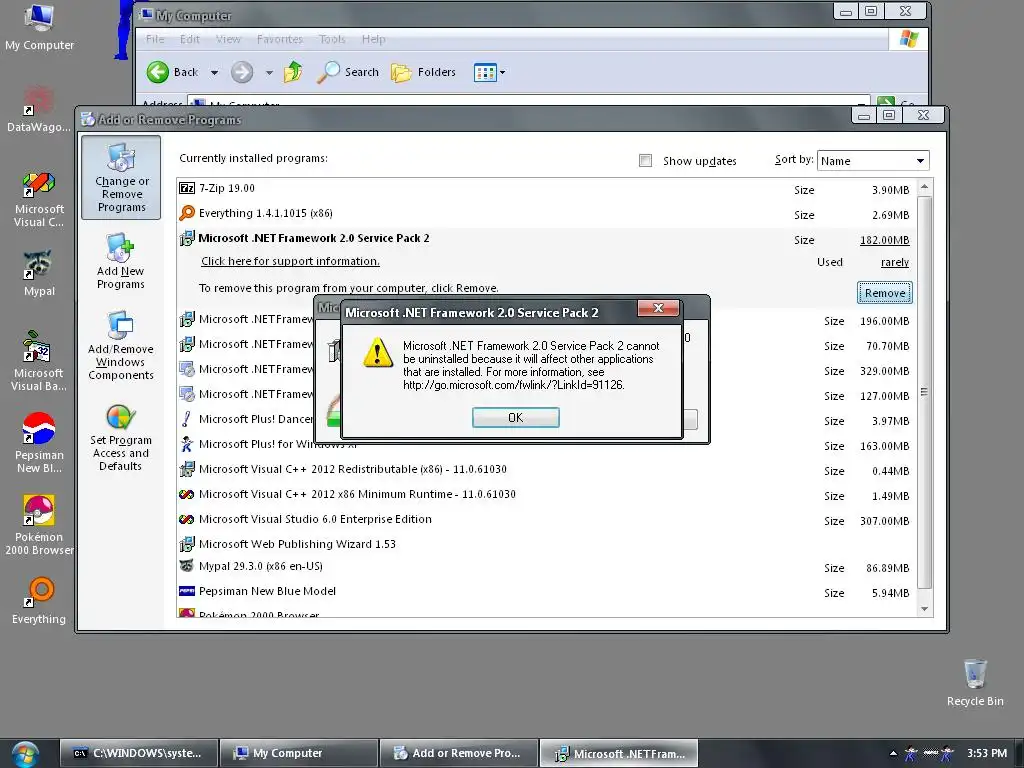Open Add/Remove Windows Components icon
This screenshot has height=768, width=1024.
[121, 345]
